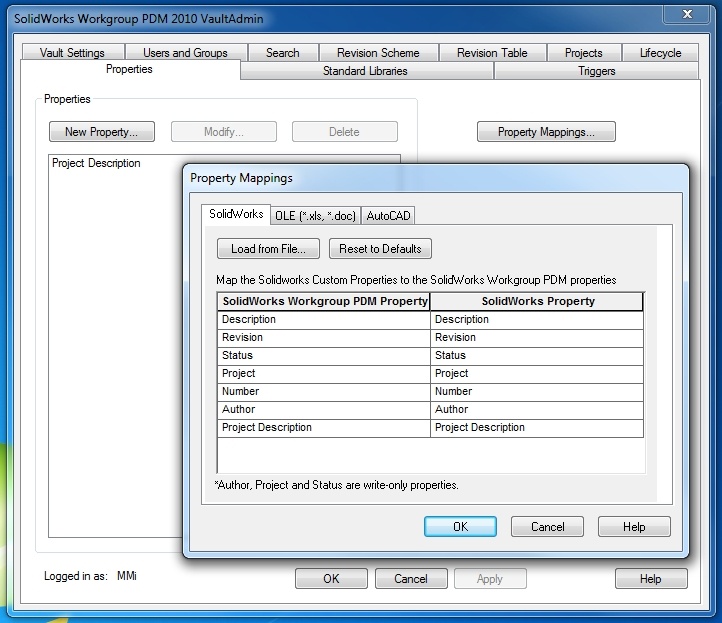Open the Users and Groups tab

(x=186, y=52)
